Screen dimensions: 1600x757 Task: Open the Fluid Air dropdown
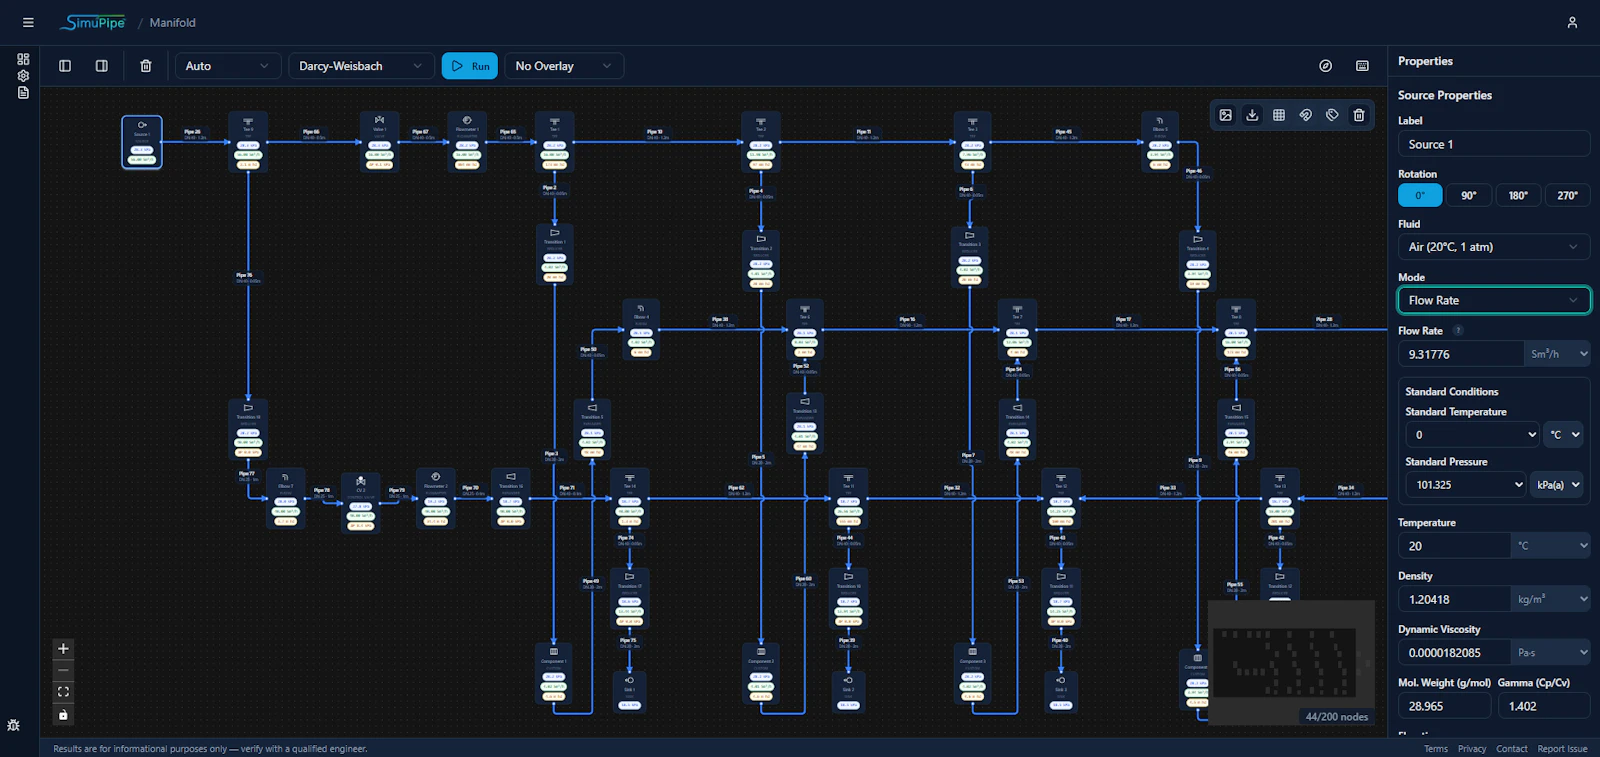(x=1494, y=247)
